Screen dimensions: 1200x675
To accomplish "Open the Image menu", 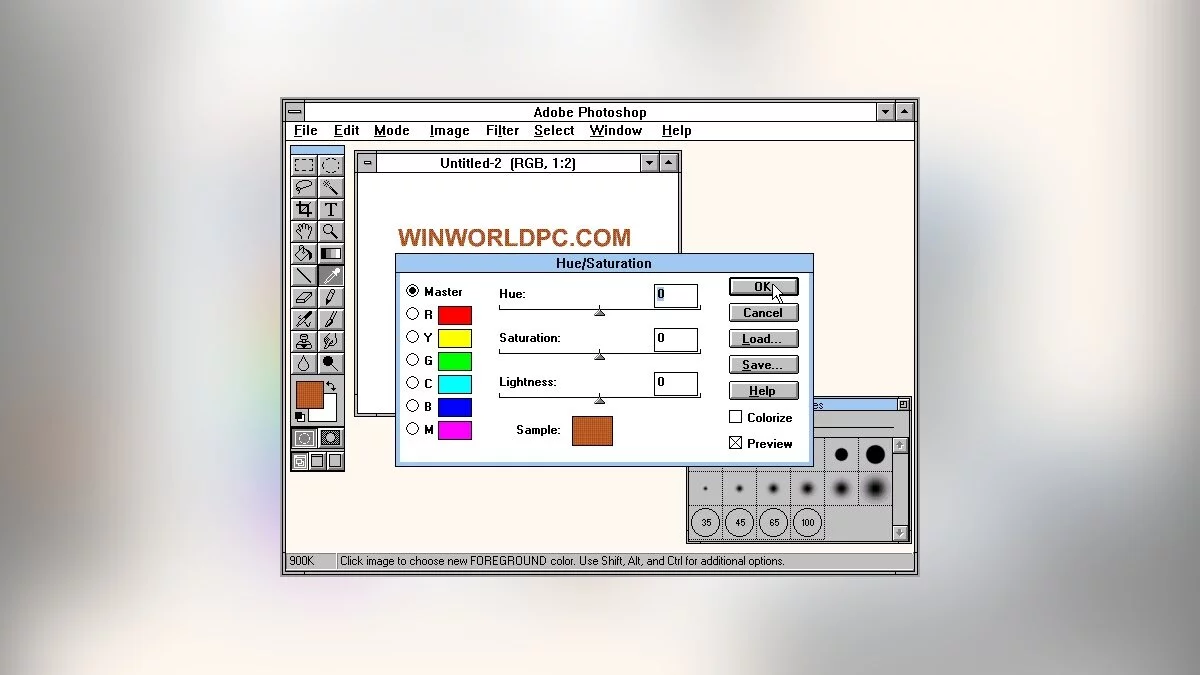I will click(x=449, y=130).
